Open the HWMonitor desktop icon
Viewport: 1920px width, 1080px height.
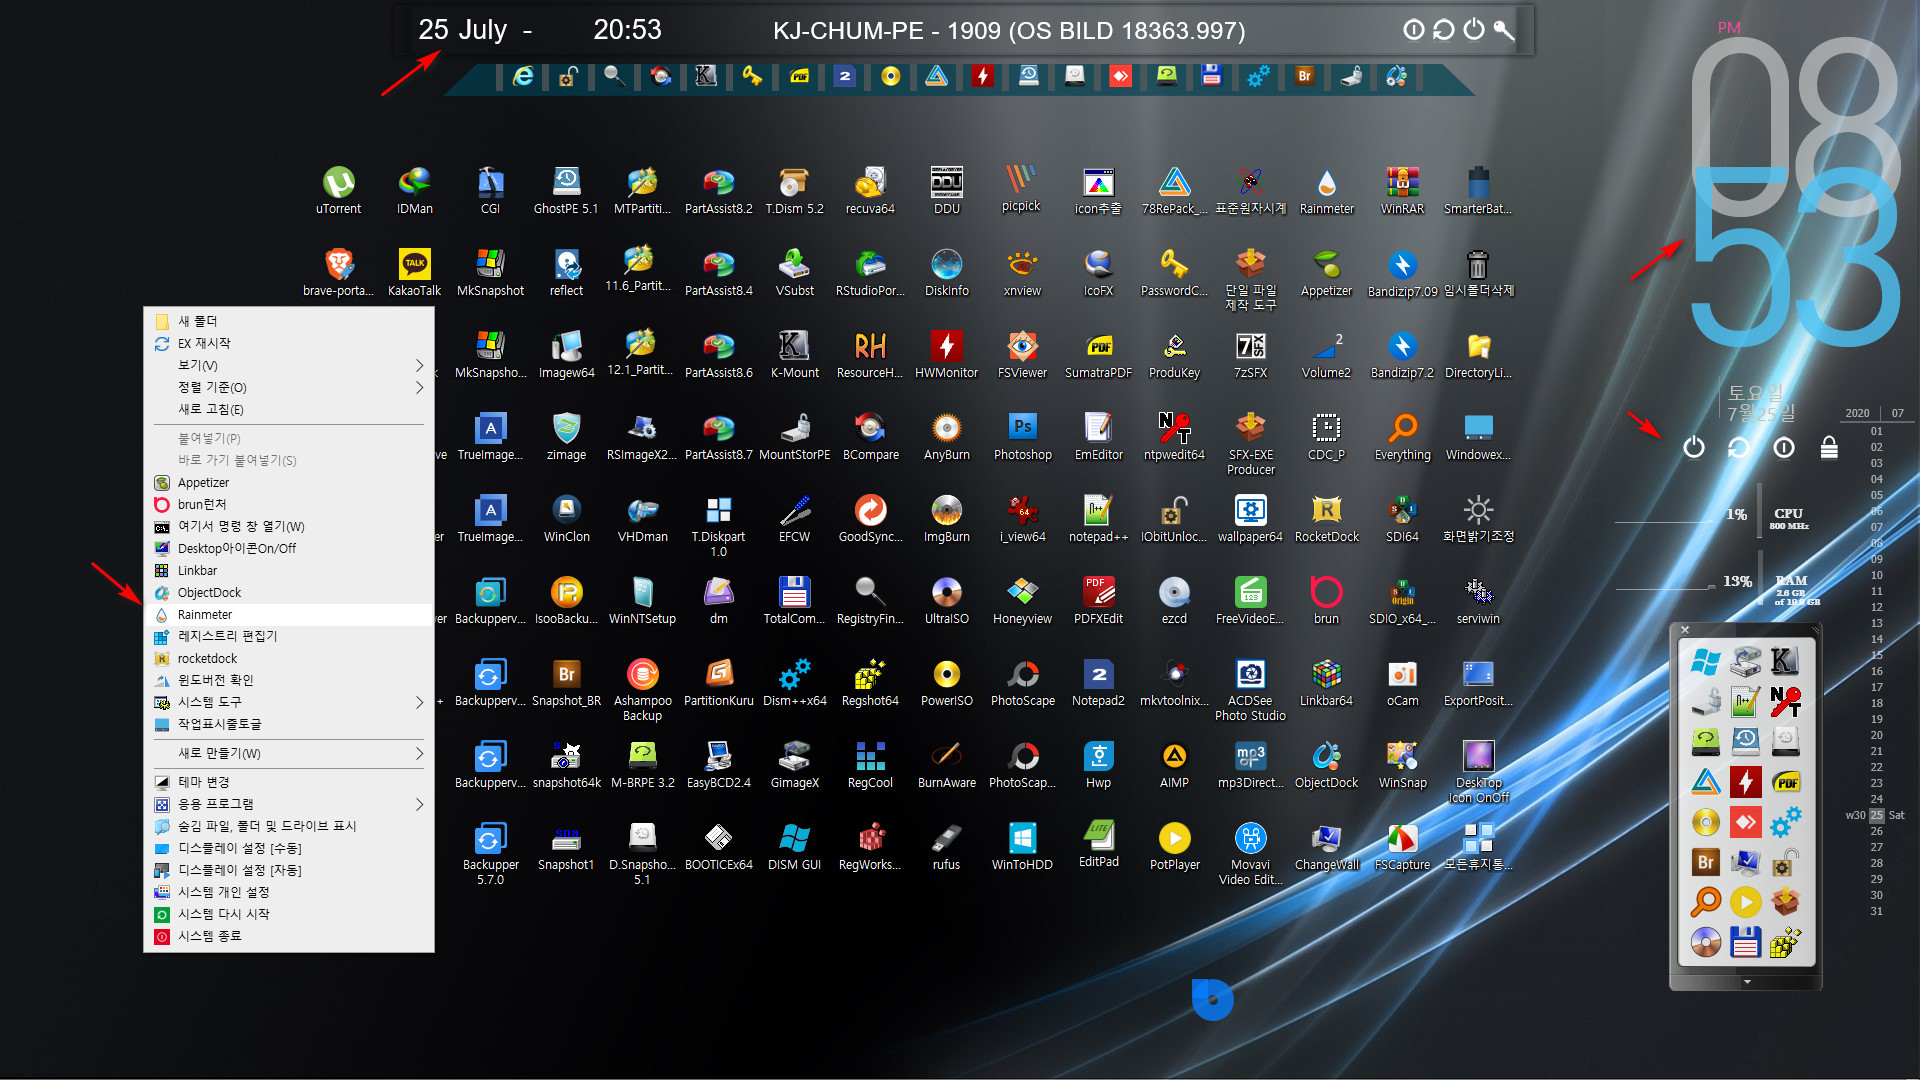pos(946,354)
